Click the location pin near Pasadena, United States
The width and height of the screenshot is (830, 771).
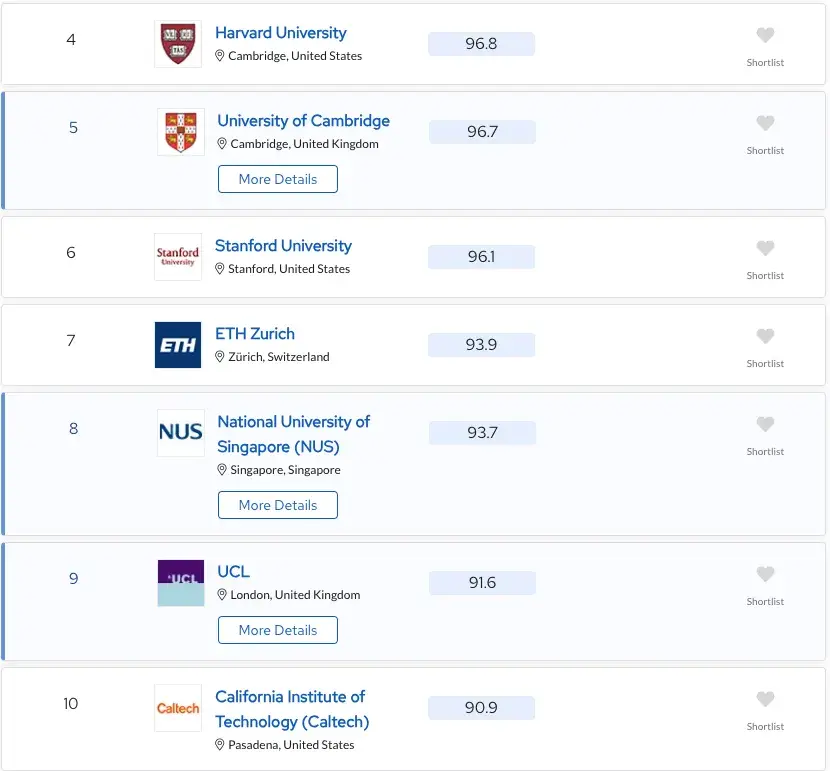click(x=219, y=745)
